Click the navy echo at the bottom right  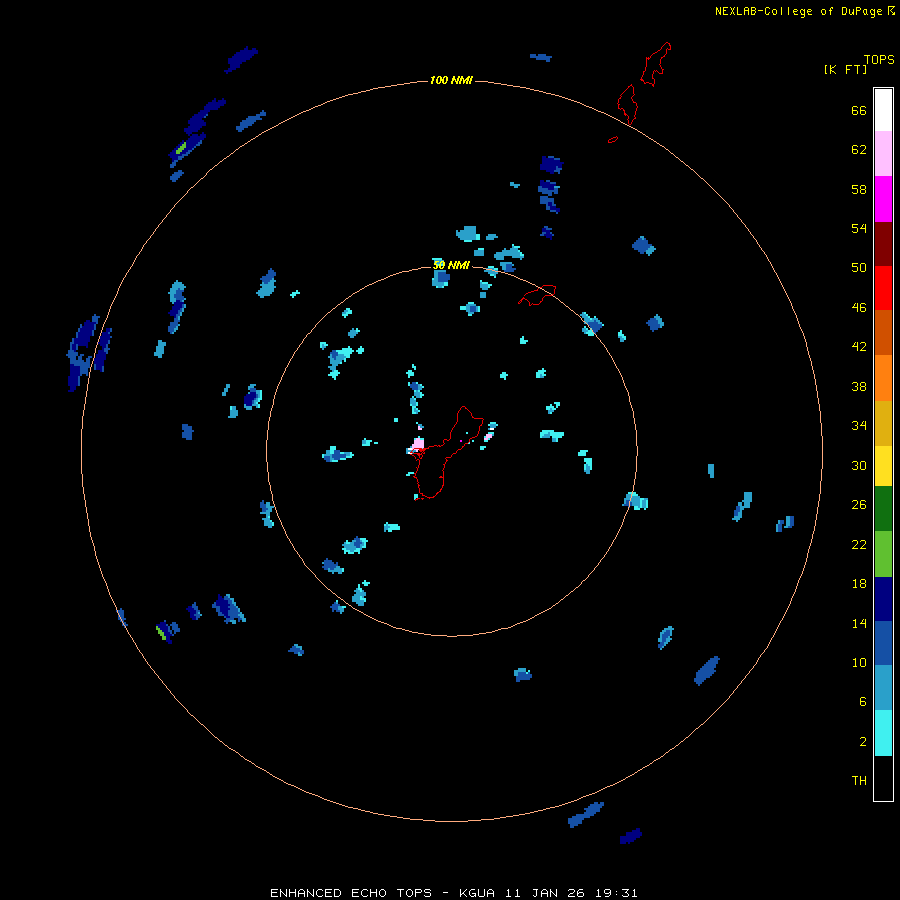click(631, 836)
